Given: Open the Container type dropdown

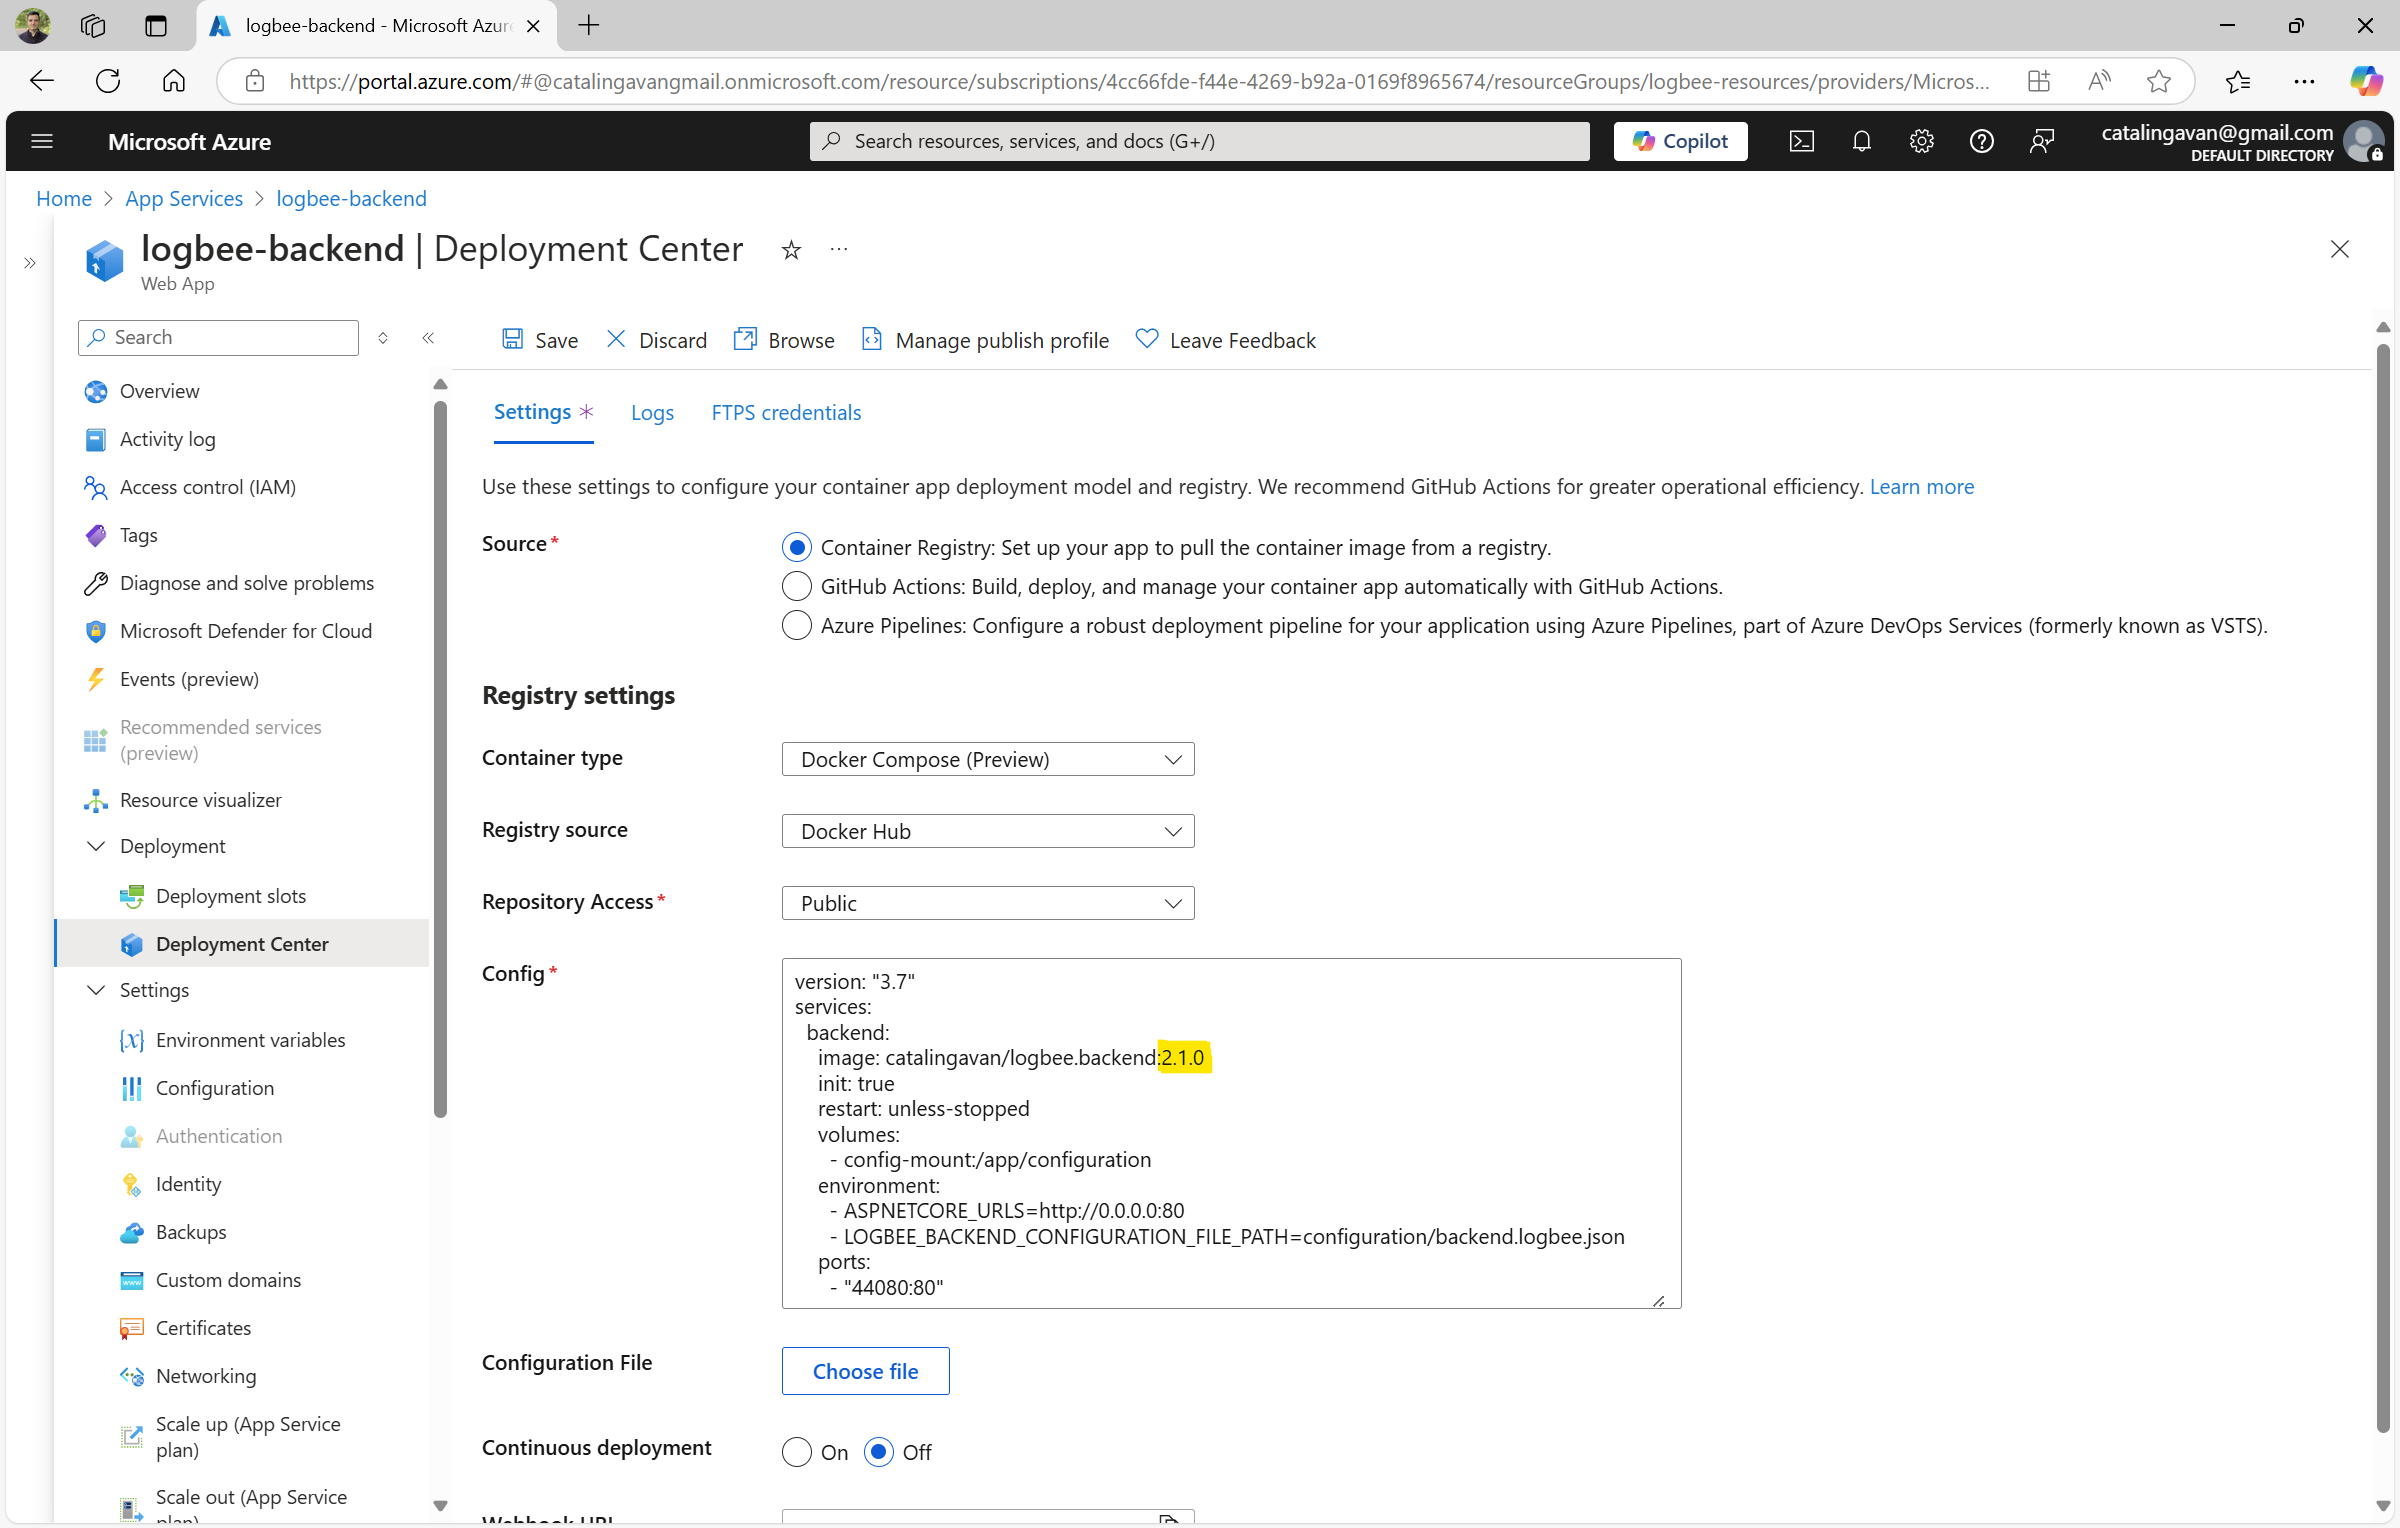Looking at the screenshot, I should click(988, 759).
